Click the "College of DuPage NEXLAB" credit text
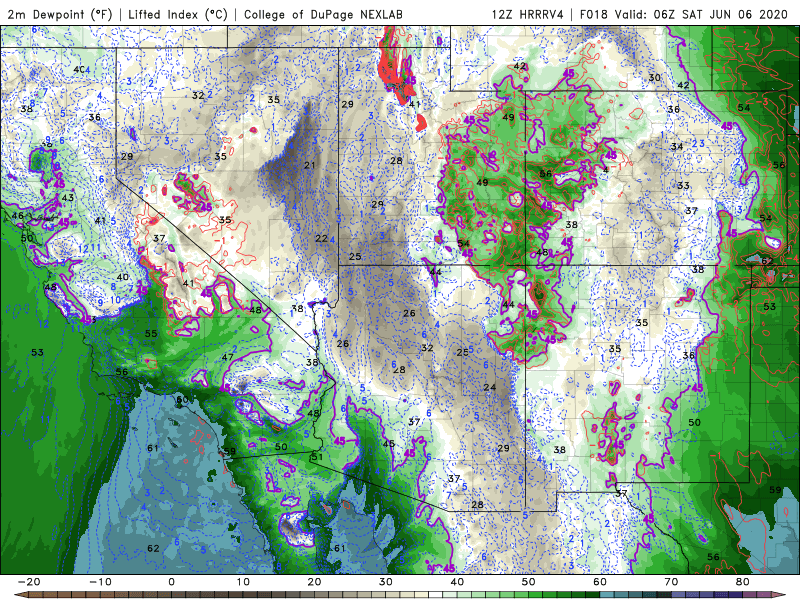This screenshot has height=600, width=800. pos(323,14)
